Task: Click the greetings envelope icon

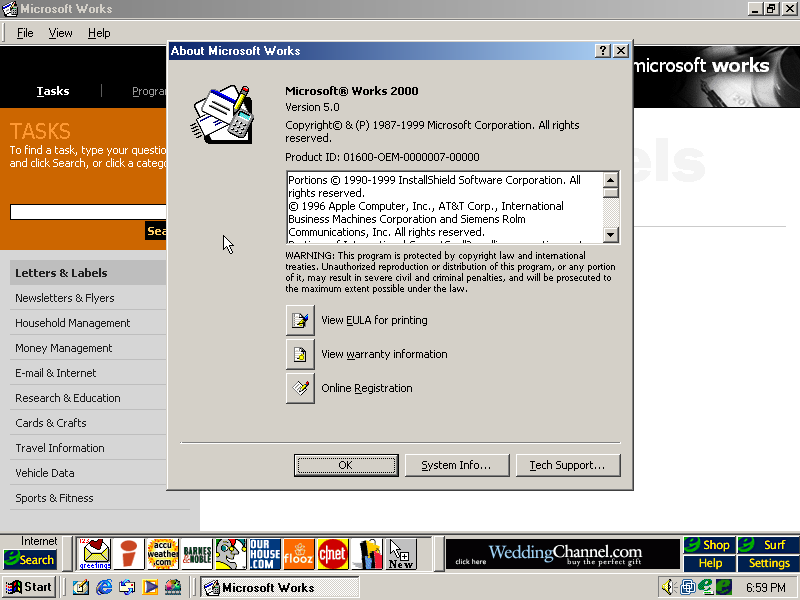Action: tap(95, 554)
